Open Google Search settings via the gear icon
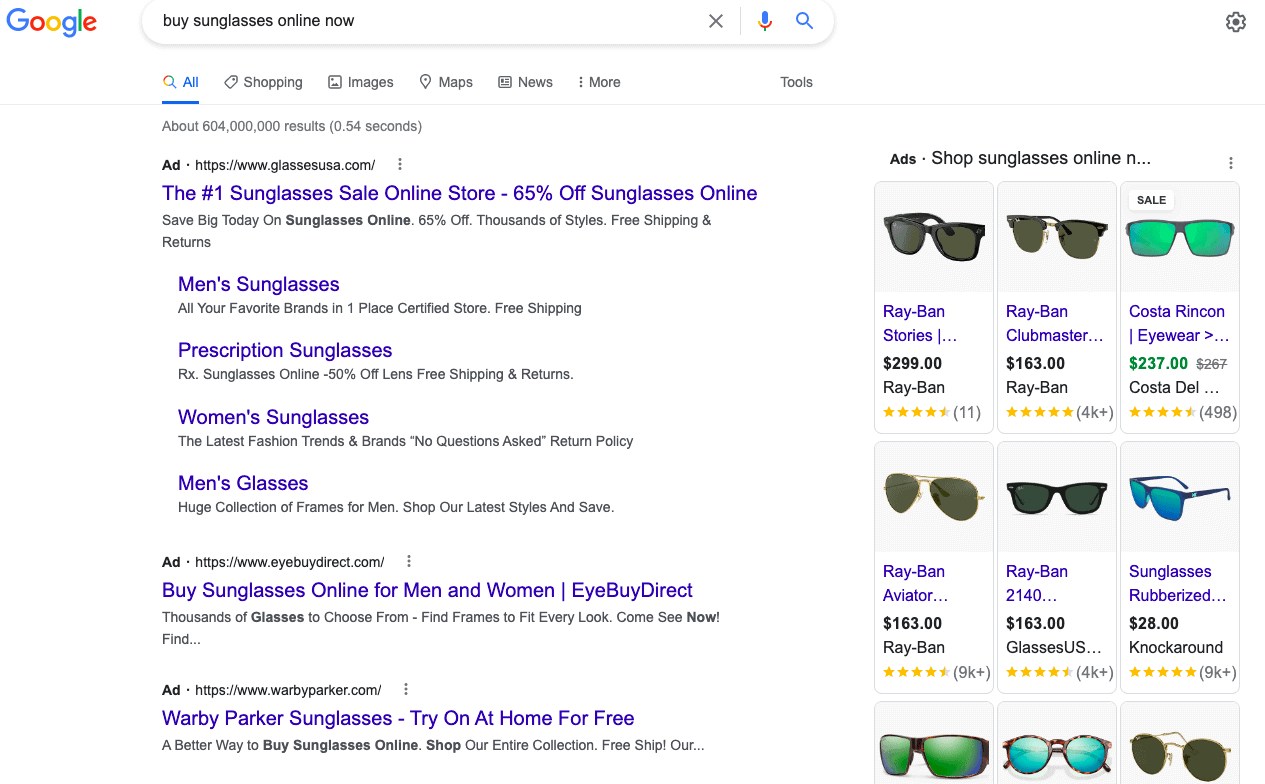Viewport: 1265px width, 784px height. point(1235,21)
